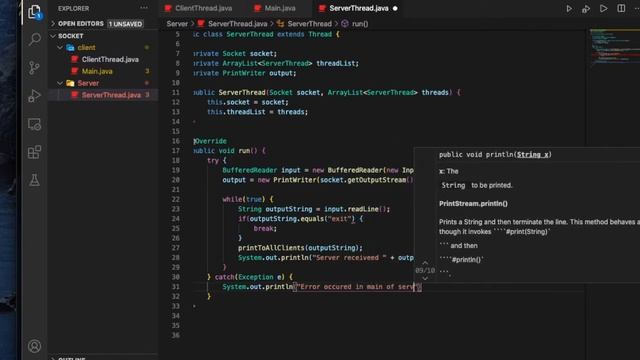640x360 pixels.
Task: Open Explorer more actions ellipsis
Action: coord(144,8)
